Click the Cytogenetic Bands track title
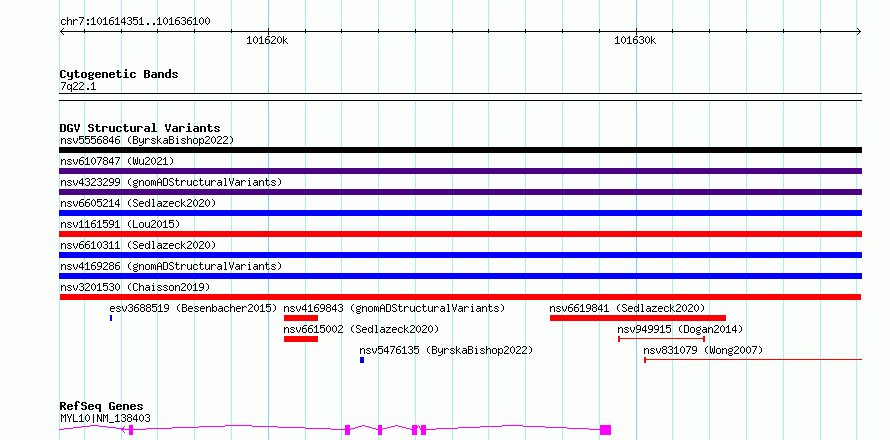This screenshot has height=440, width=890. pos(119,74)
